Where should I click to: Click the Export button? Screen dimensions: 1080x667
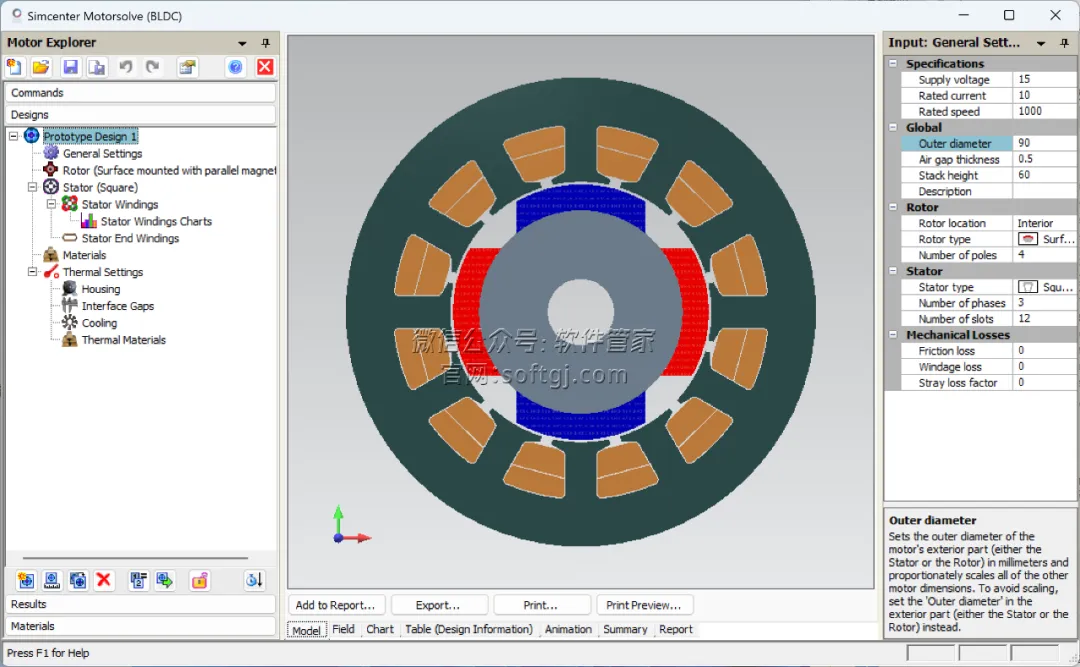point(439,605)
